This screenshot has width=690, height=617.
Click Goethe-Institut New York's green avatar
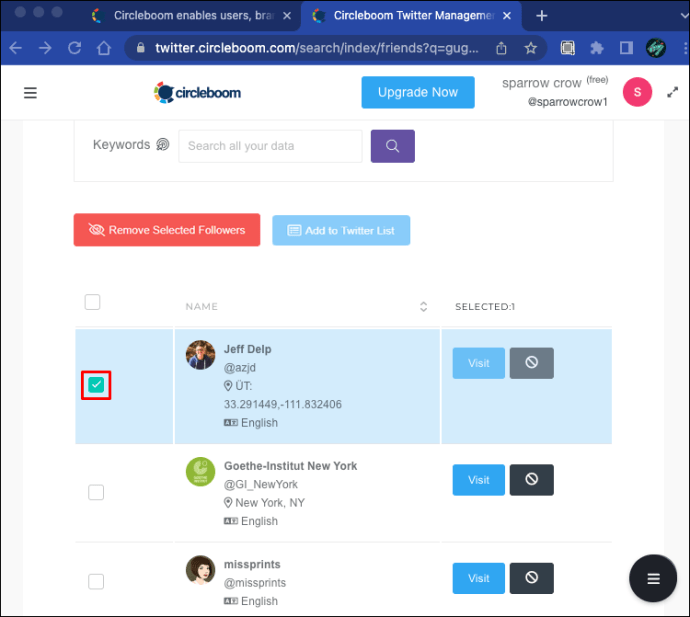coord(201,471)
